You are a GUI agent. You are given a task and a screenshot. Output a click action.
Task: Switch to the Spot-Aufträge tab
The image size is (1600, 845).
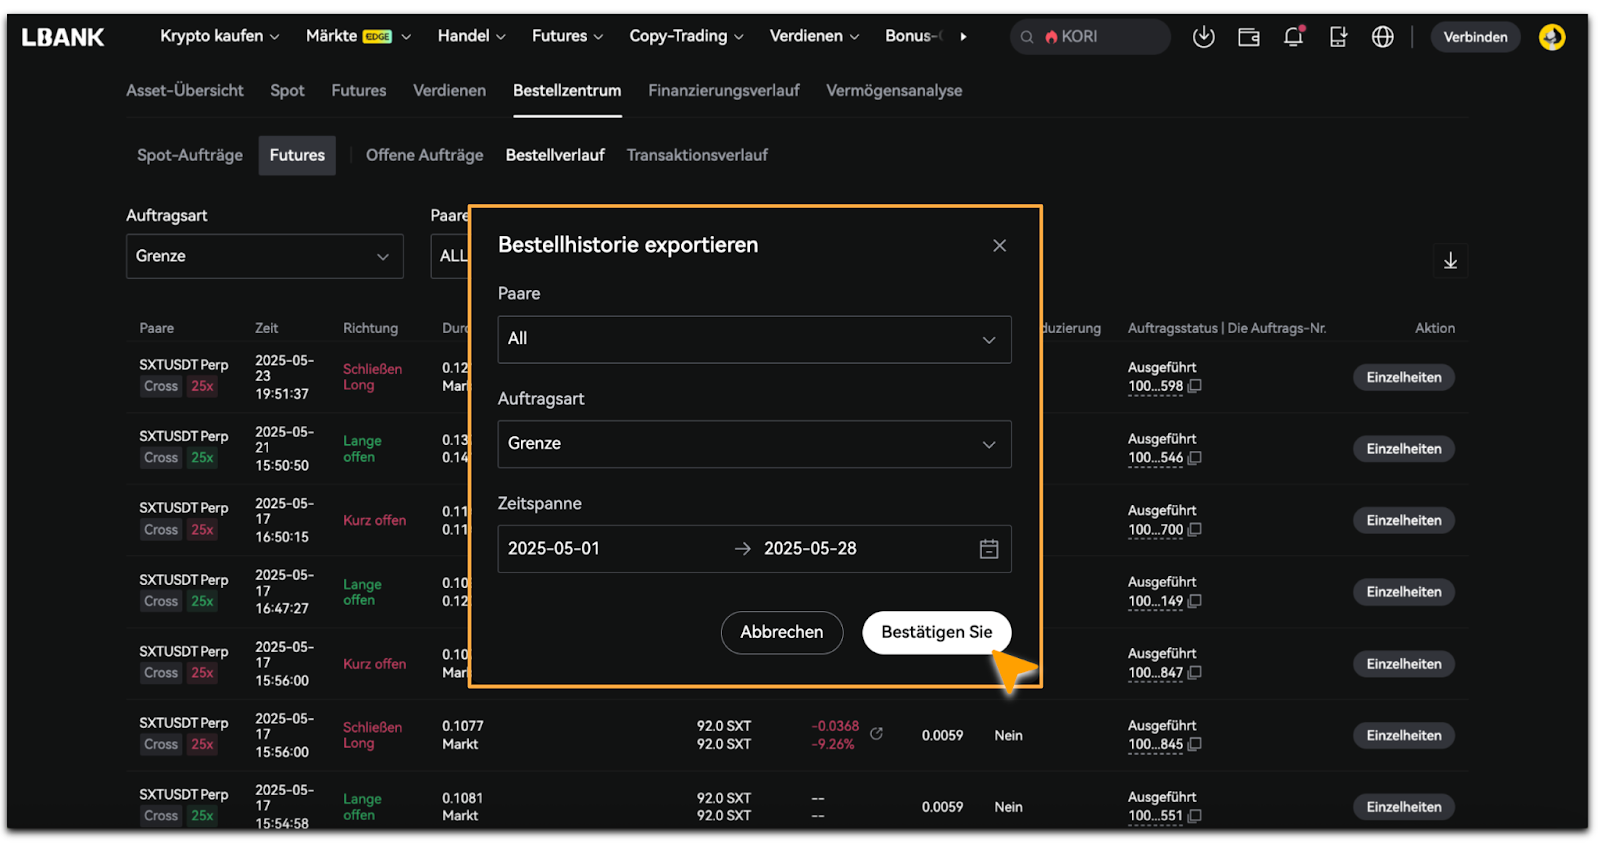[x=190, y=155]
